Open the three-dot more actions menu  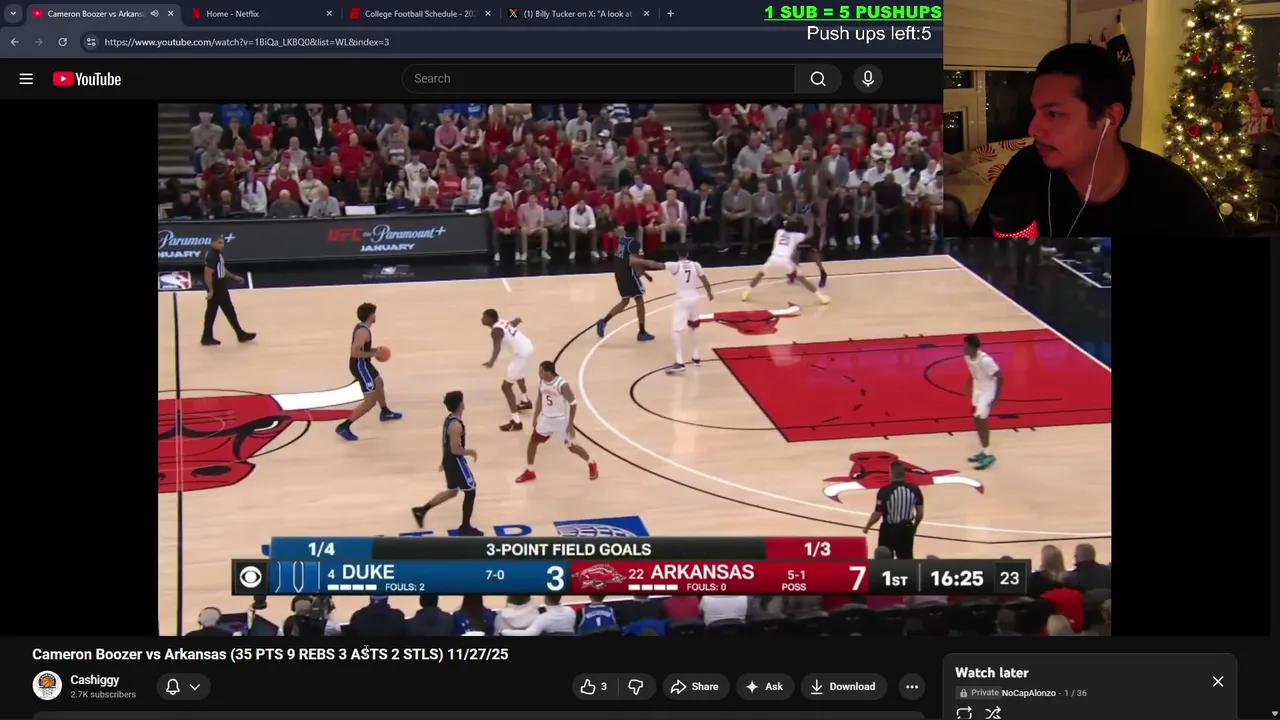tap(912, 686)
